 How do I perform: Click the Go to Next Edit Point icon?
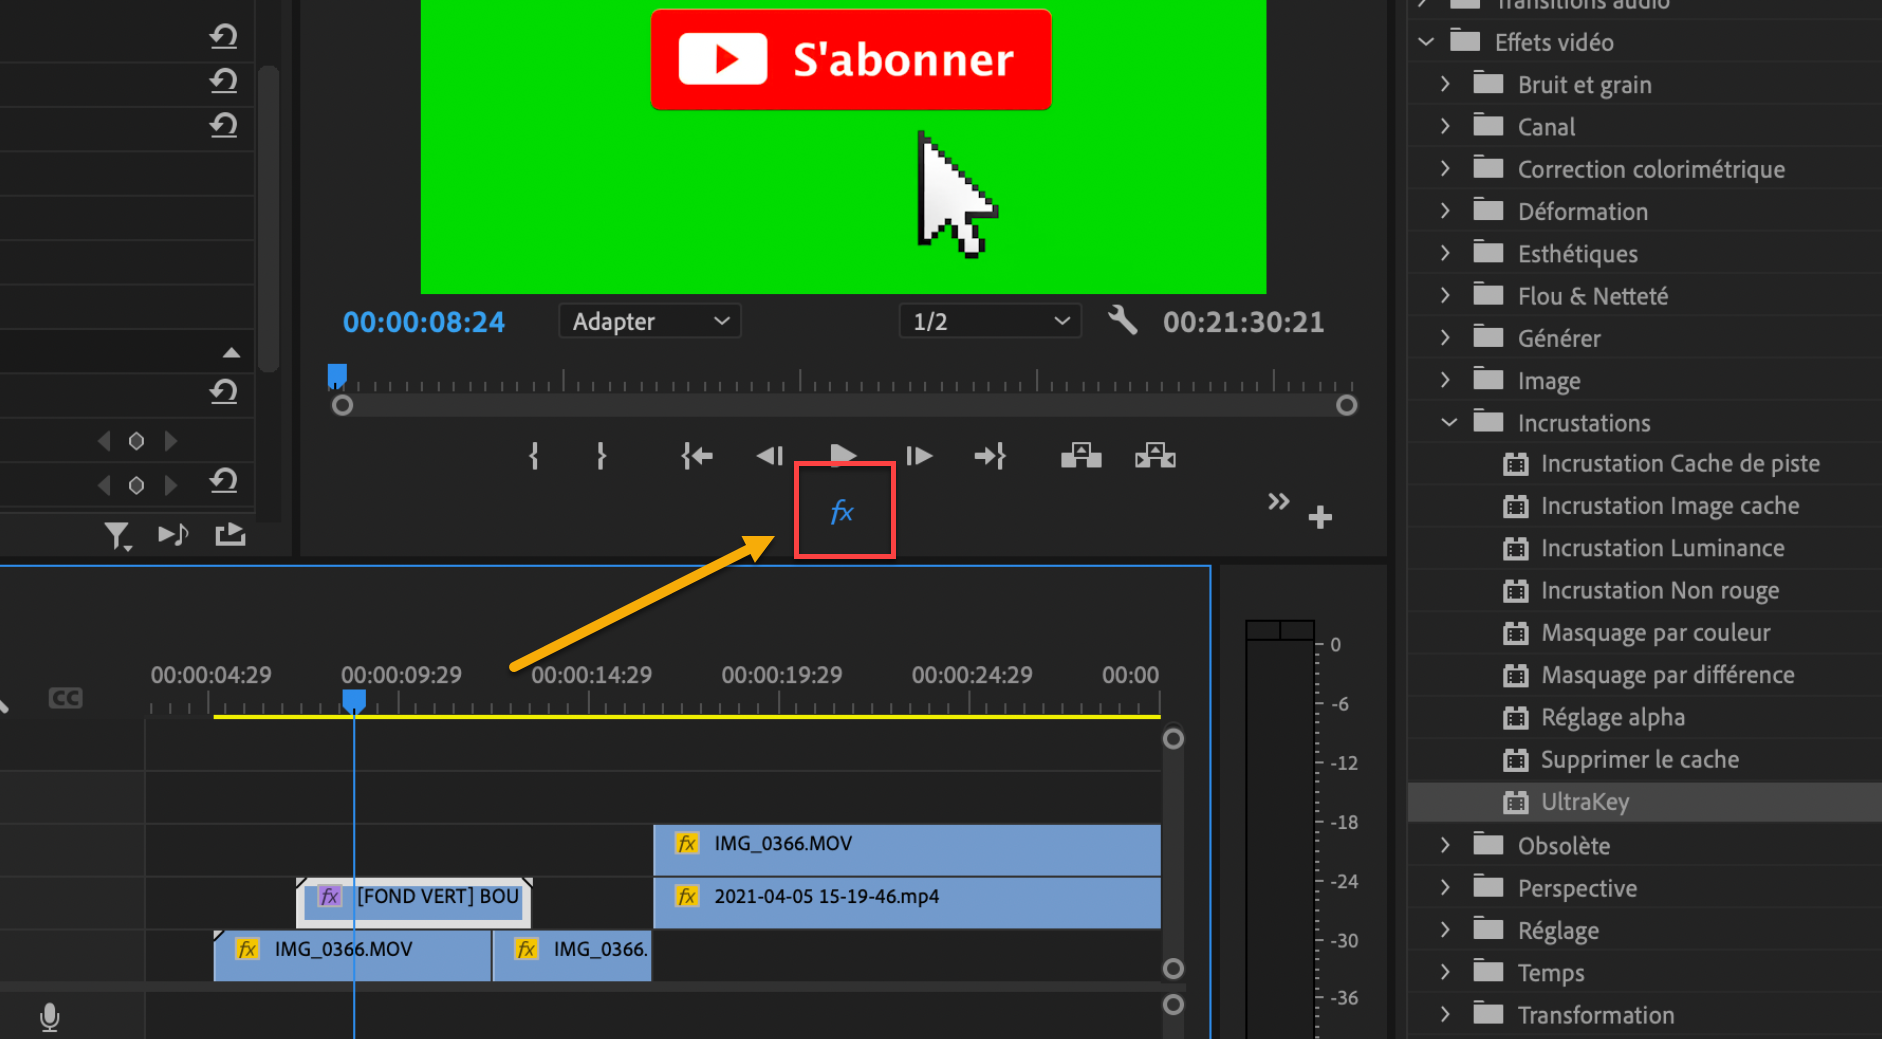click(990, 456)
